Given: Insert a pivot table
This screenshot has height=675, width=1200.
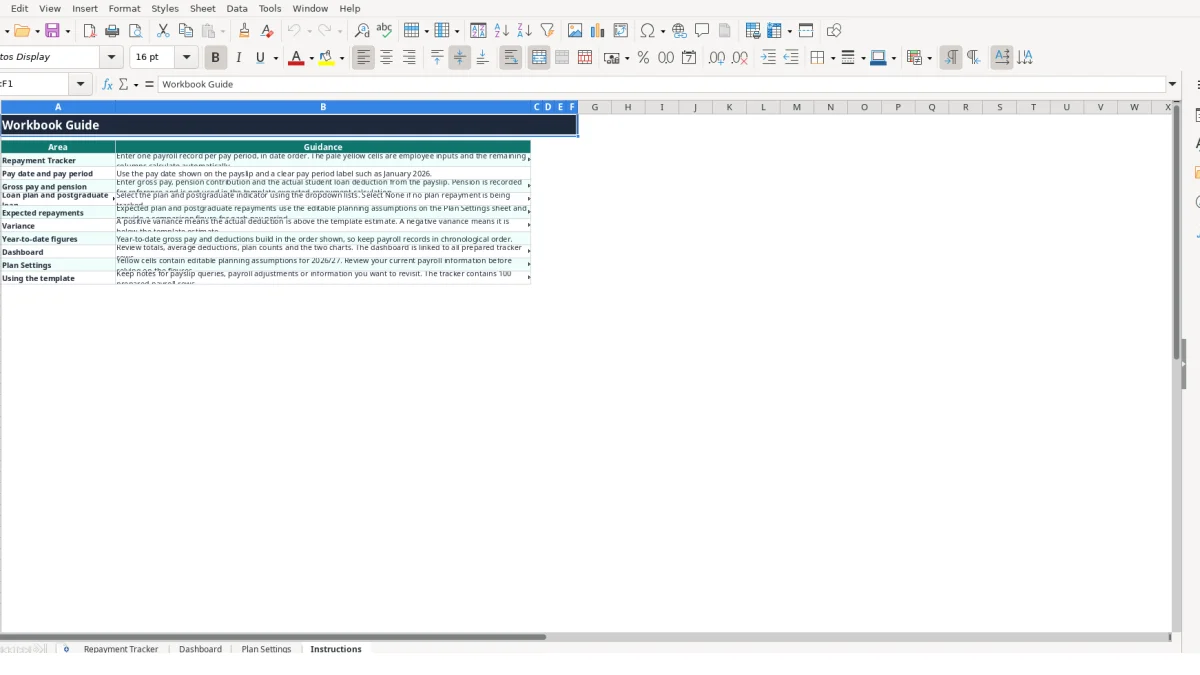Looking at the screenshot, I should coord(621,31).
